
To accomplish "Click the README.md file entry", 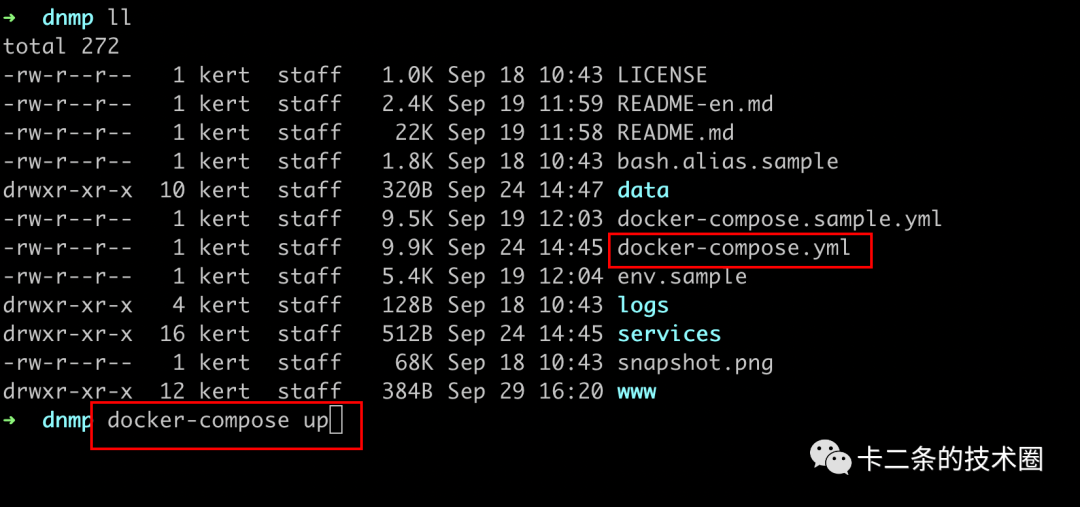I will [675, 133].
